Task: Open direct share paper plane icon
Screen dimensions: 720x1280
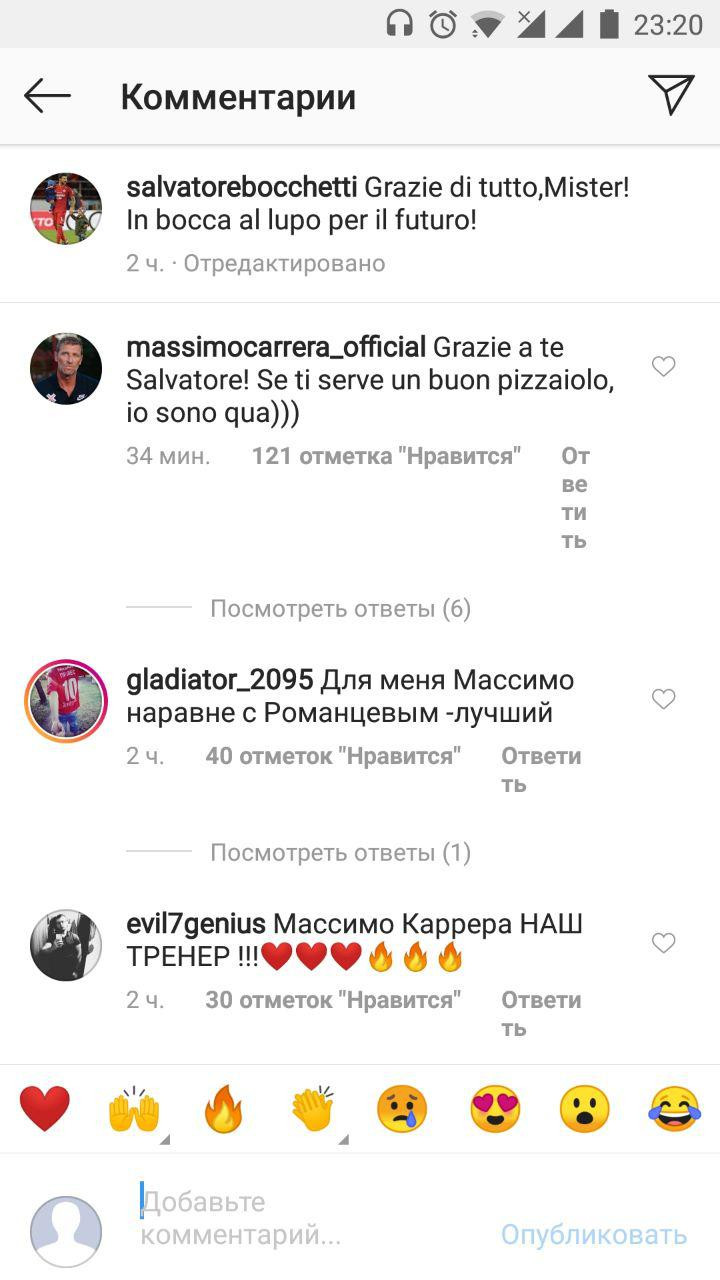Action: click(671, 95)
